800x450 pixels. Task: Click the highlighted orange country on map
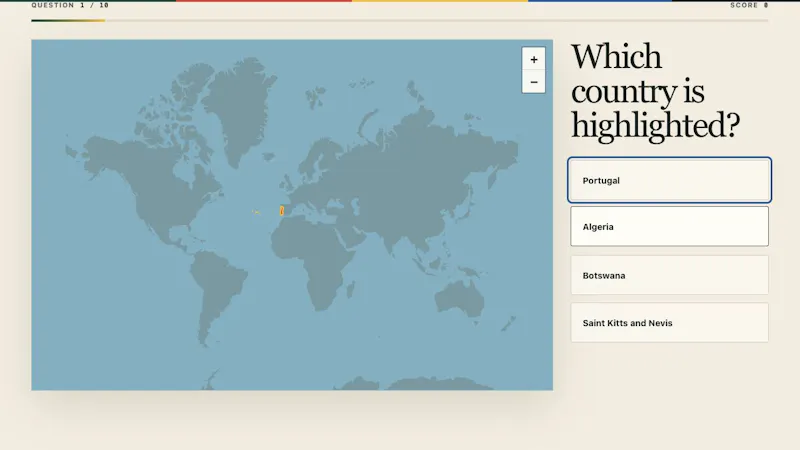(282, 211)
